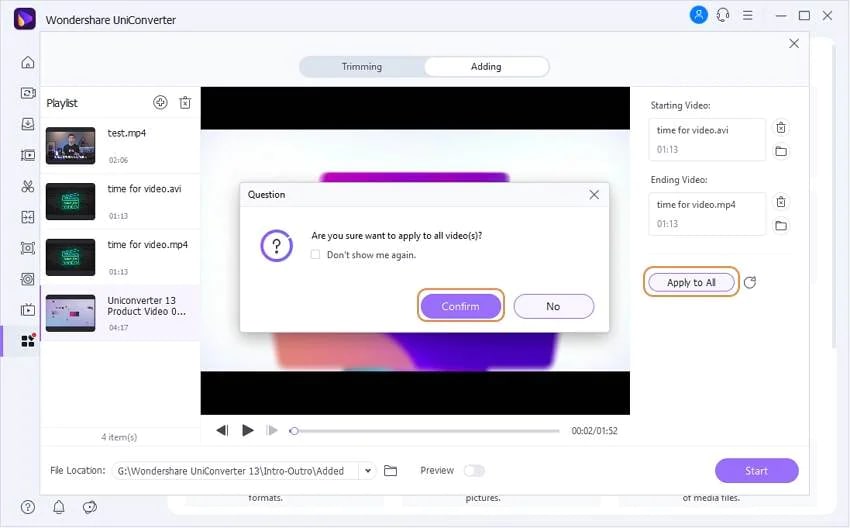
Task: Click the 4 item(s) count text
Action: (x=119, y=437)
